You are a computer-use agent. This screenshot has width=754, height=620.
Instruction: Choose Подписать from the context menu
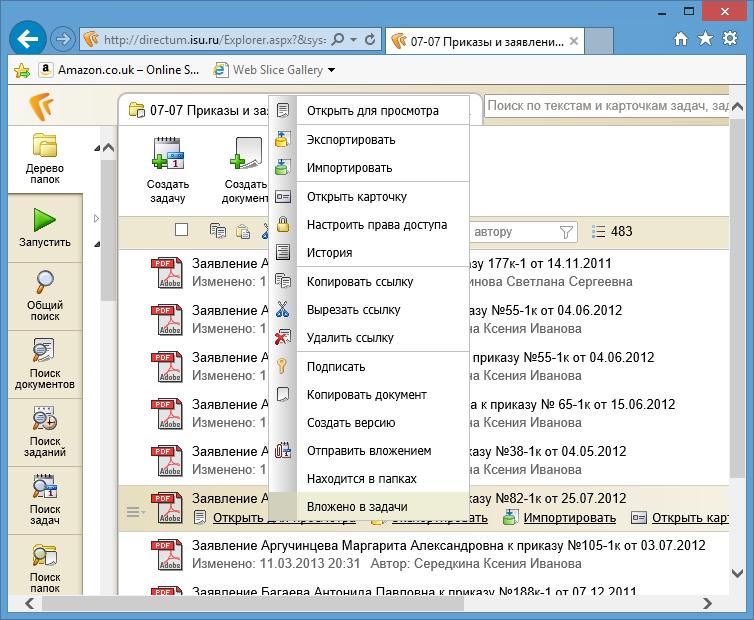[x=335, y=366]
